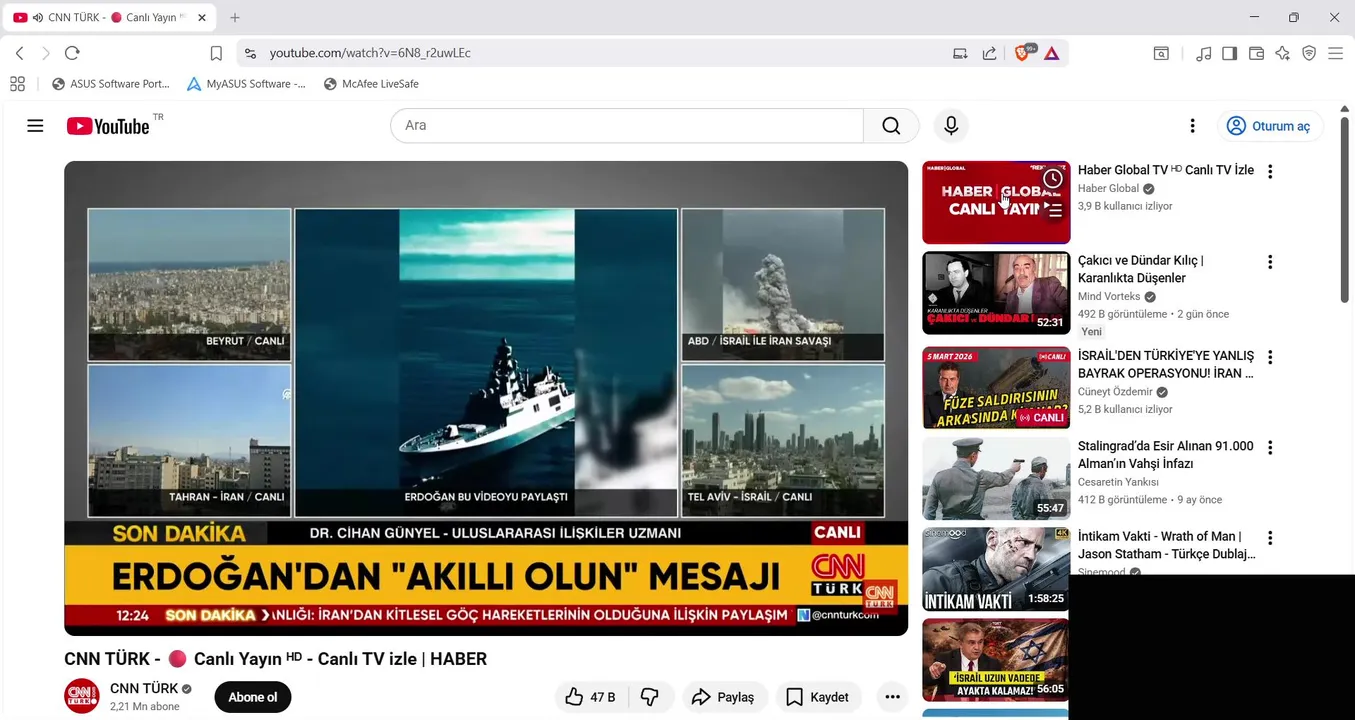Open YouTube settings three-dot menu
1355x720 pixels.
pos(1192,126)
